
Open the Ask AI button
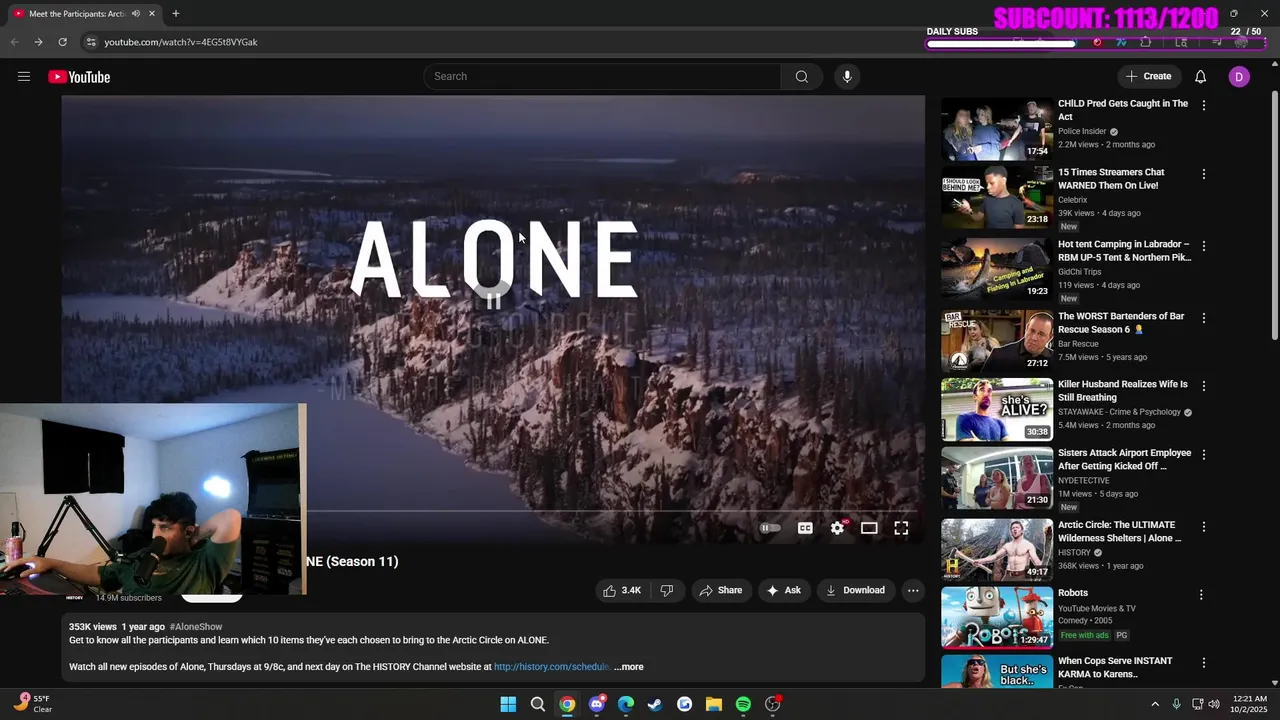tap(784, 591)
